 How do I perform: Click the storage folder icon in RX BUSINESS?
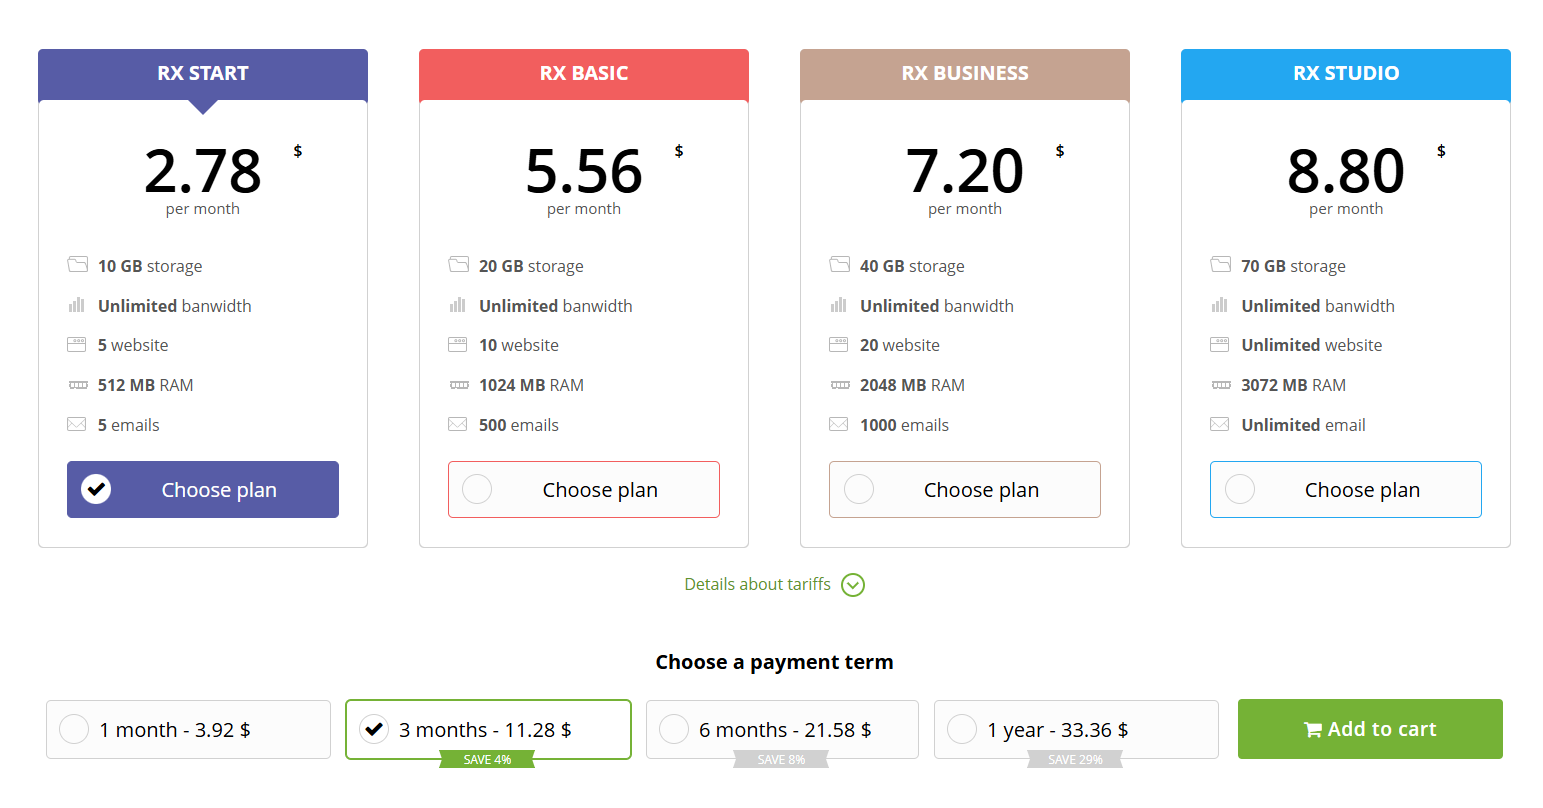coord(839,265)
